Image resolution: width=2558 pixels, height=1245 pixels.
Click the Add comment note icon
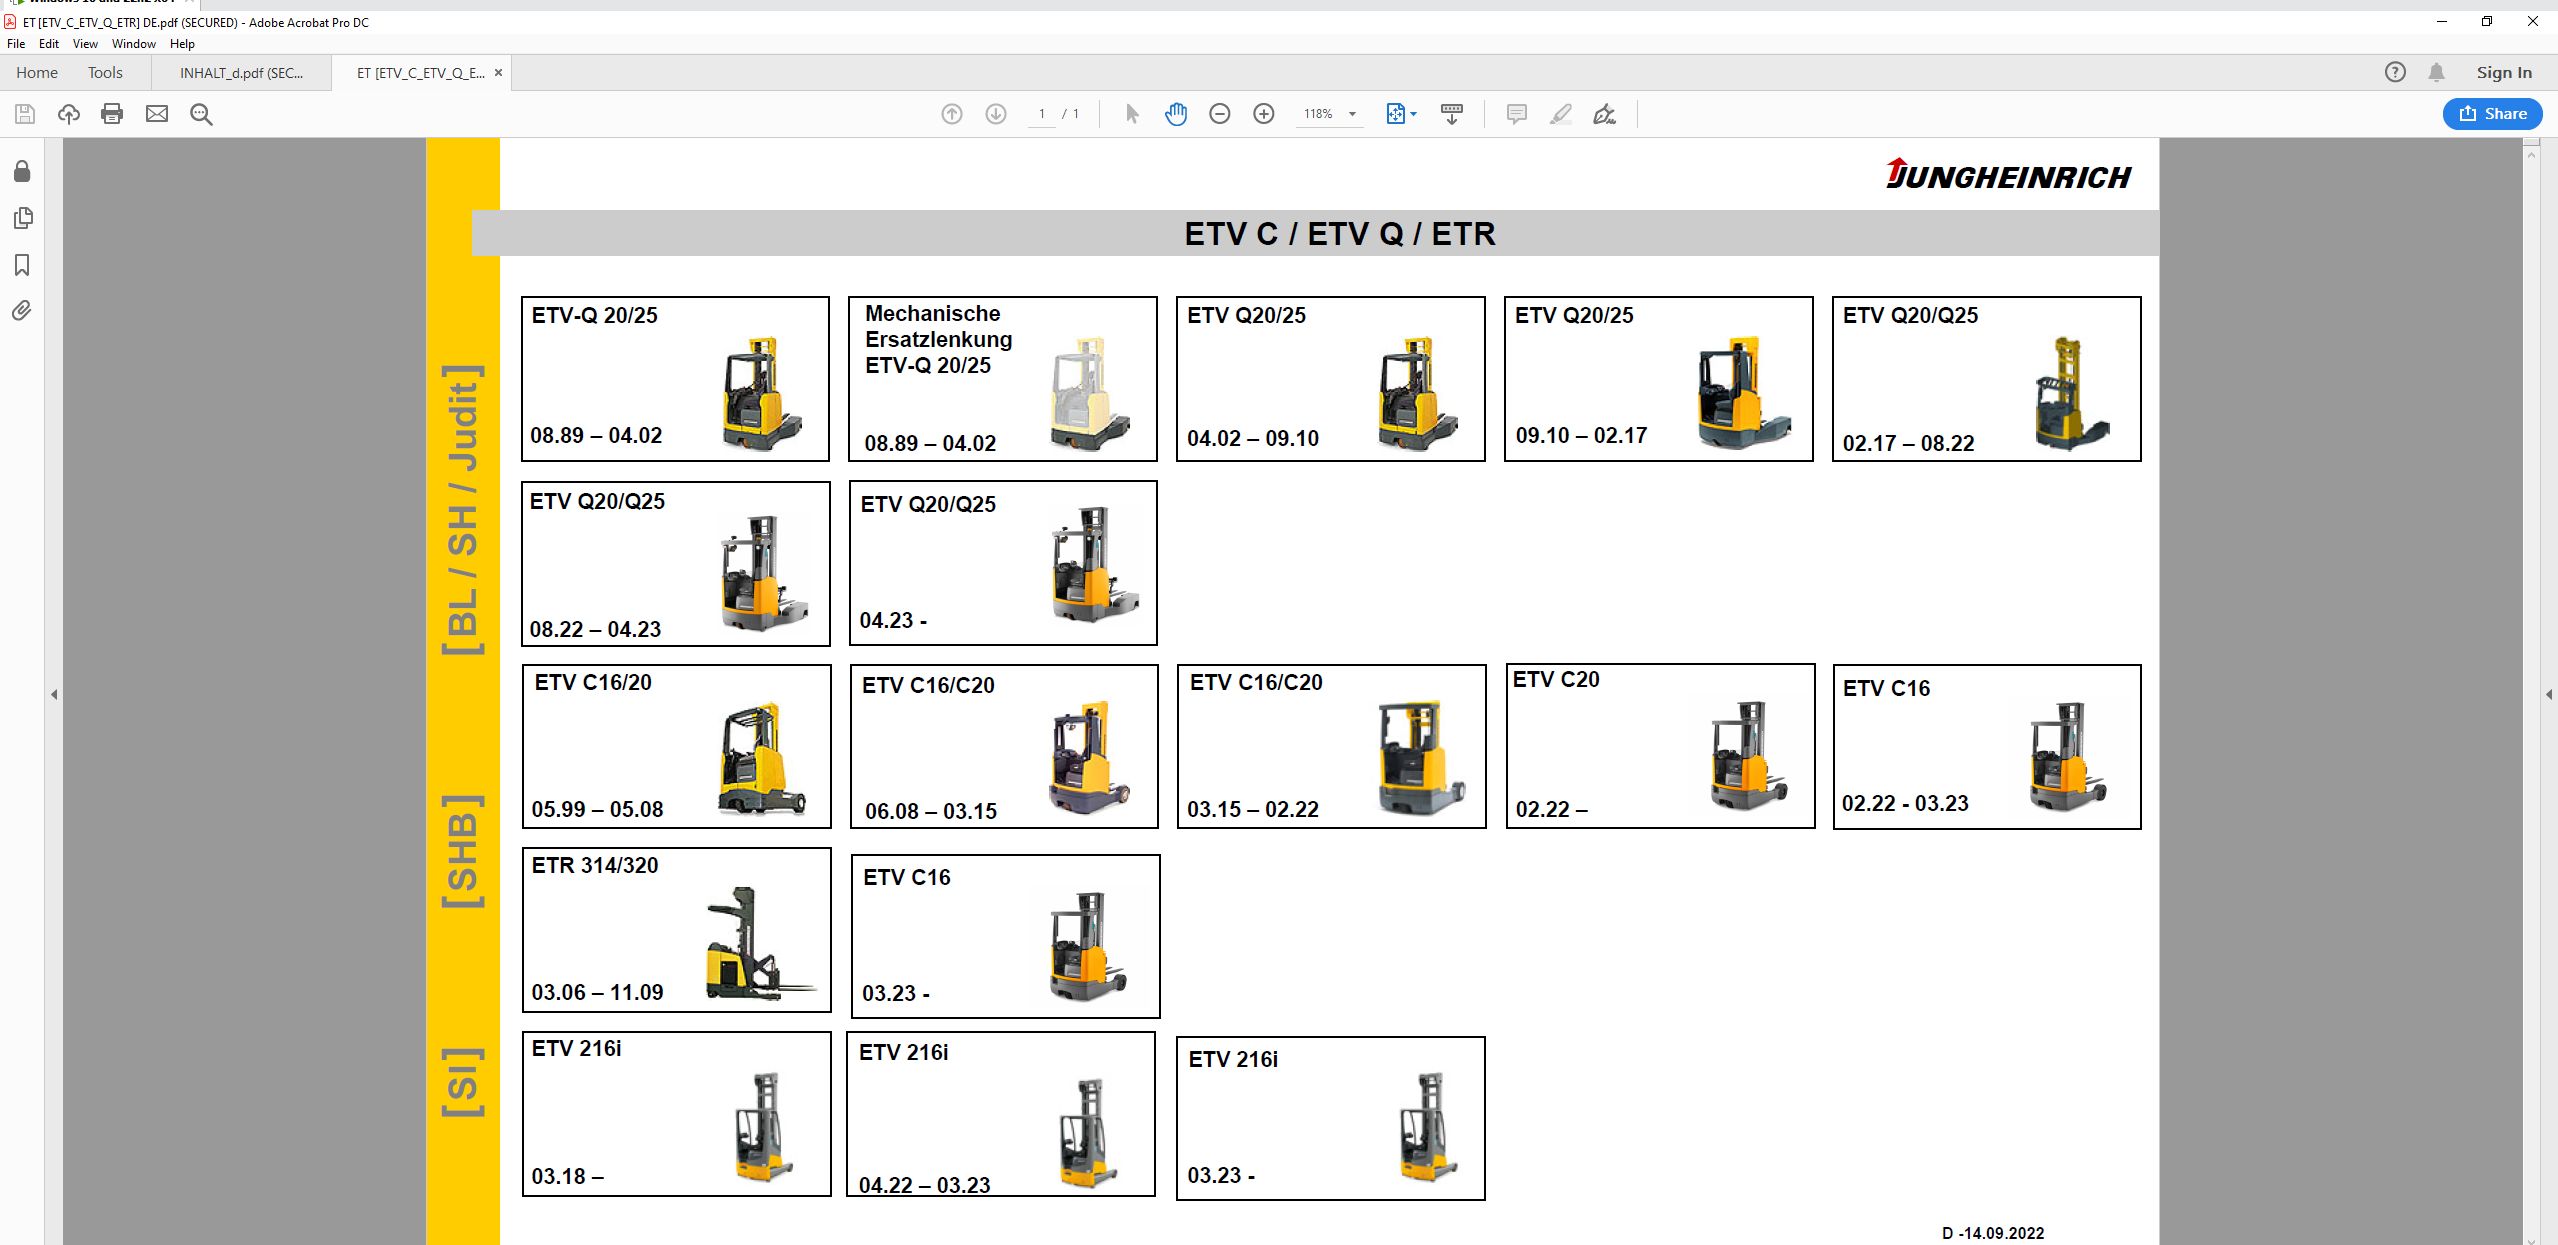tap(1516, 114)
